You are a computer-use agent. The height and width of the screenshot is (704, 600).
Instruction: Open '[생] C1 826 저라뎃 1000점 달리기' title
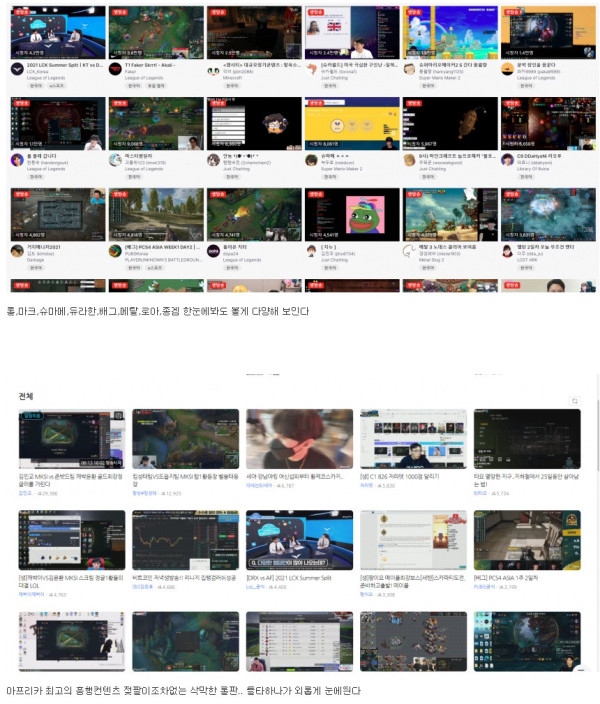click(x=400, y=477)
